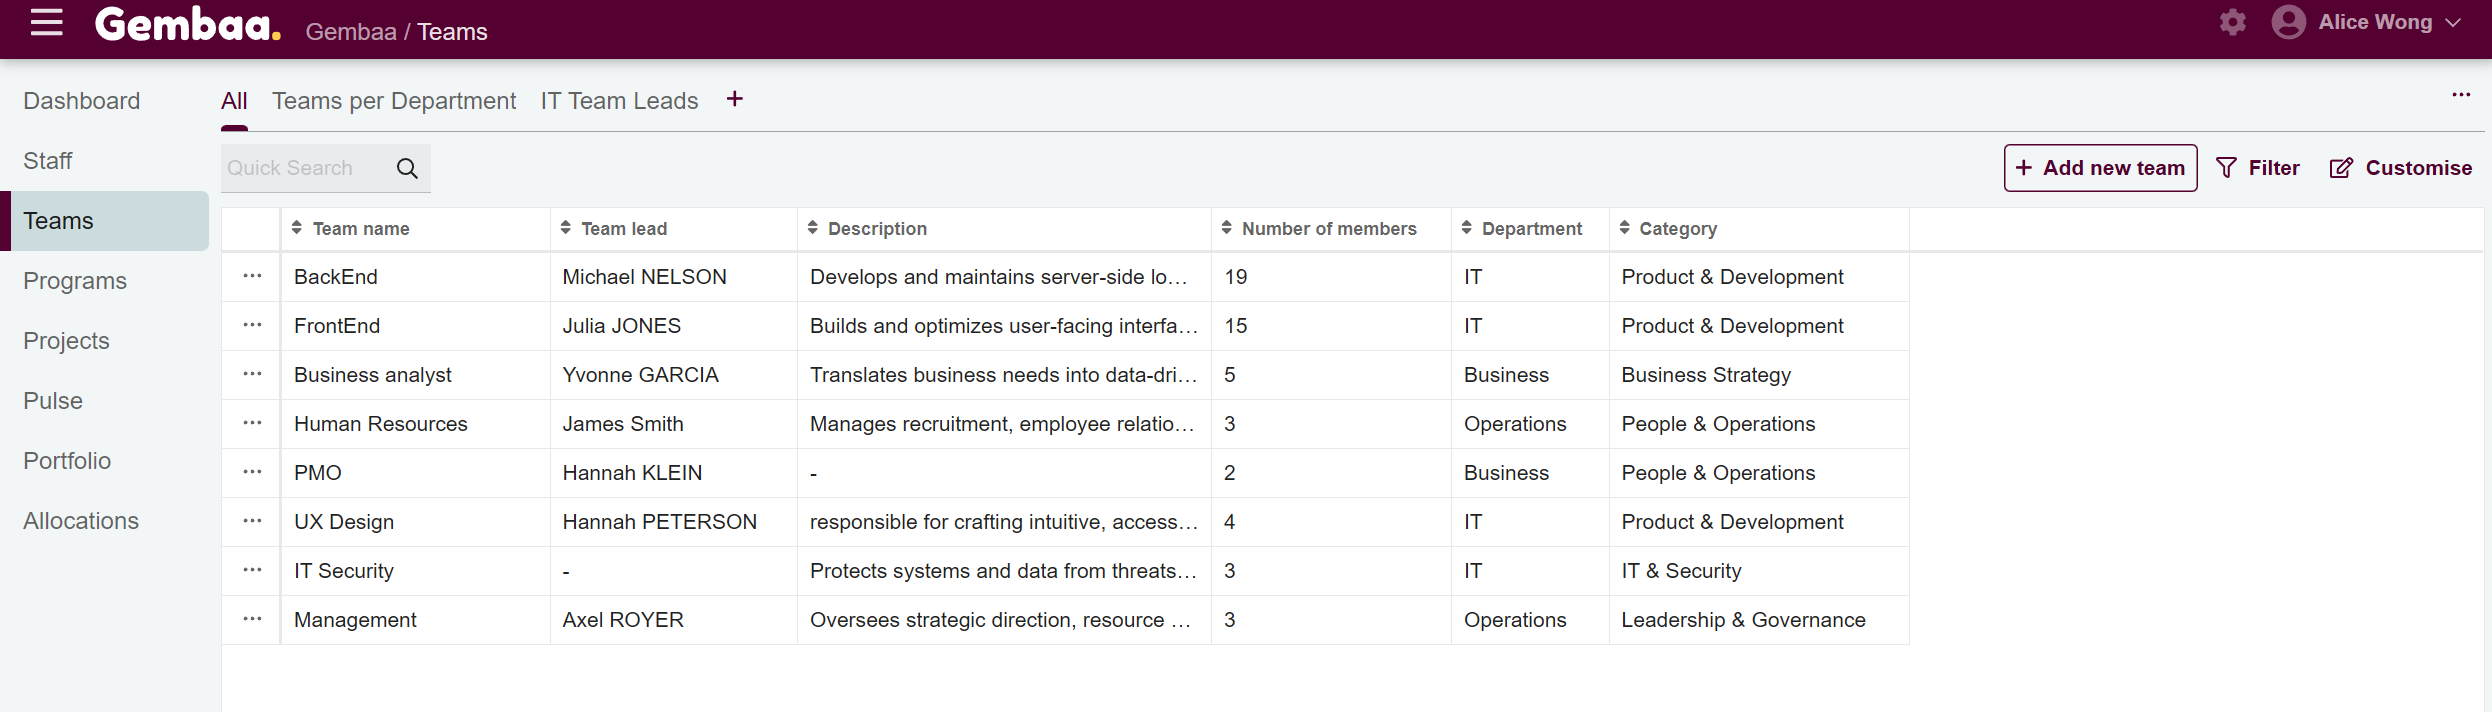Go to Allocations in the sidebar
Image resolution: width=2492 pixels, height=712 pixels.
click(x=81, y=521)
